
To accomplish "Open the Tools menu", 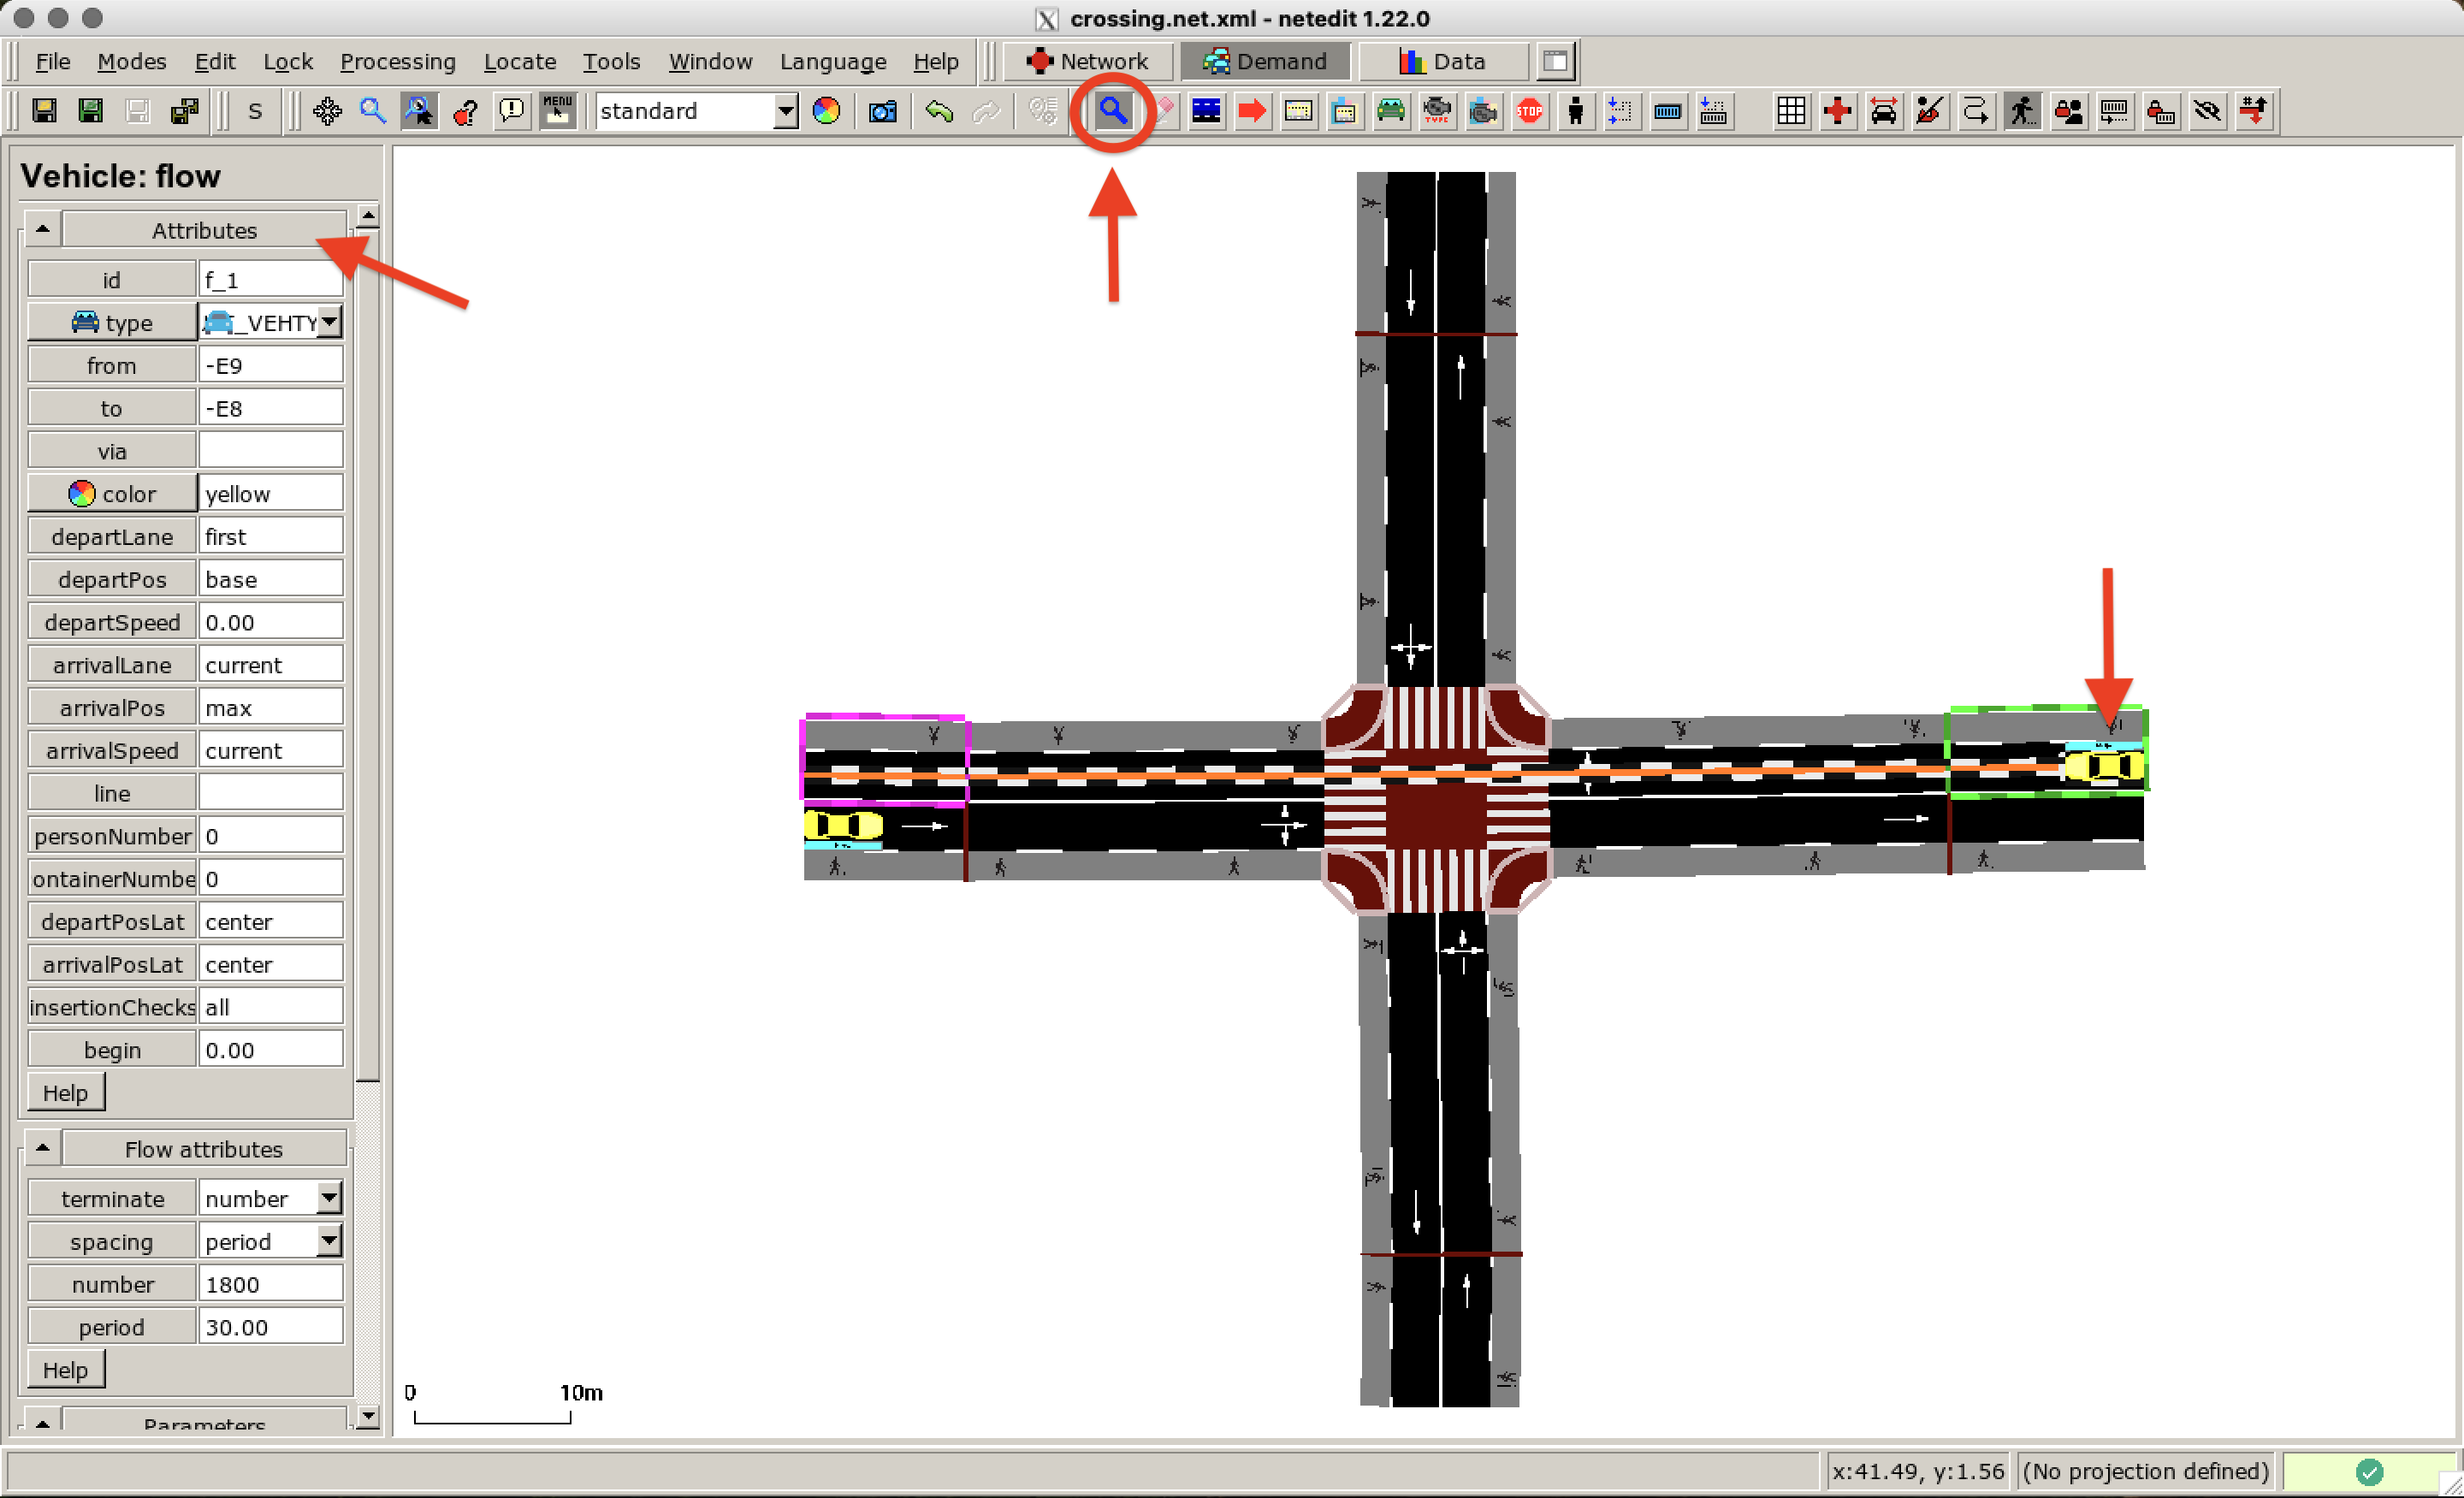I will coord(611,61).
